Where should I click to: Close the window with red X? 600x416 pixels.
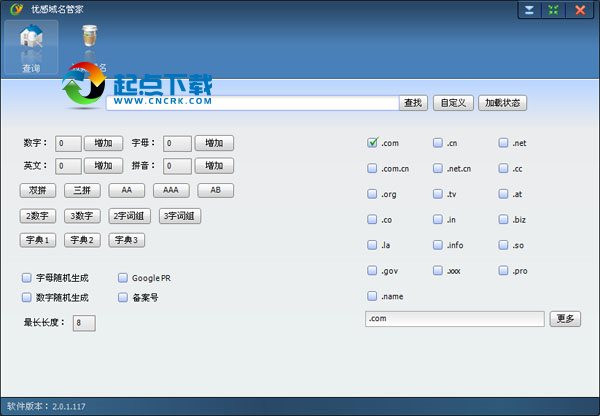pos(580,10)
